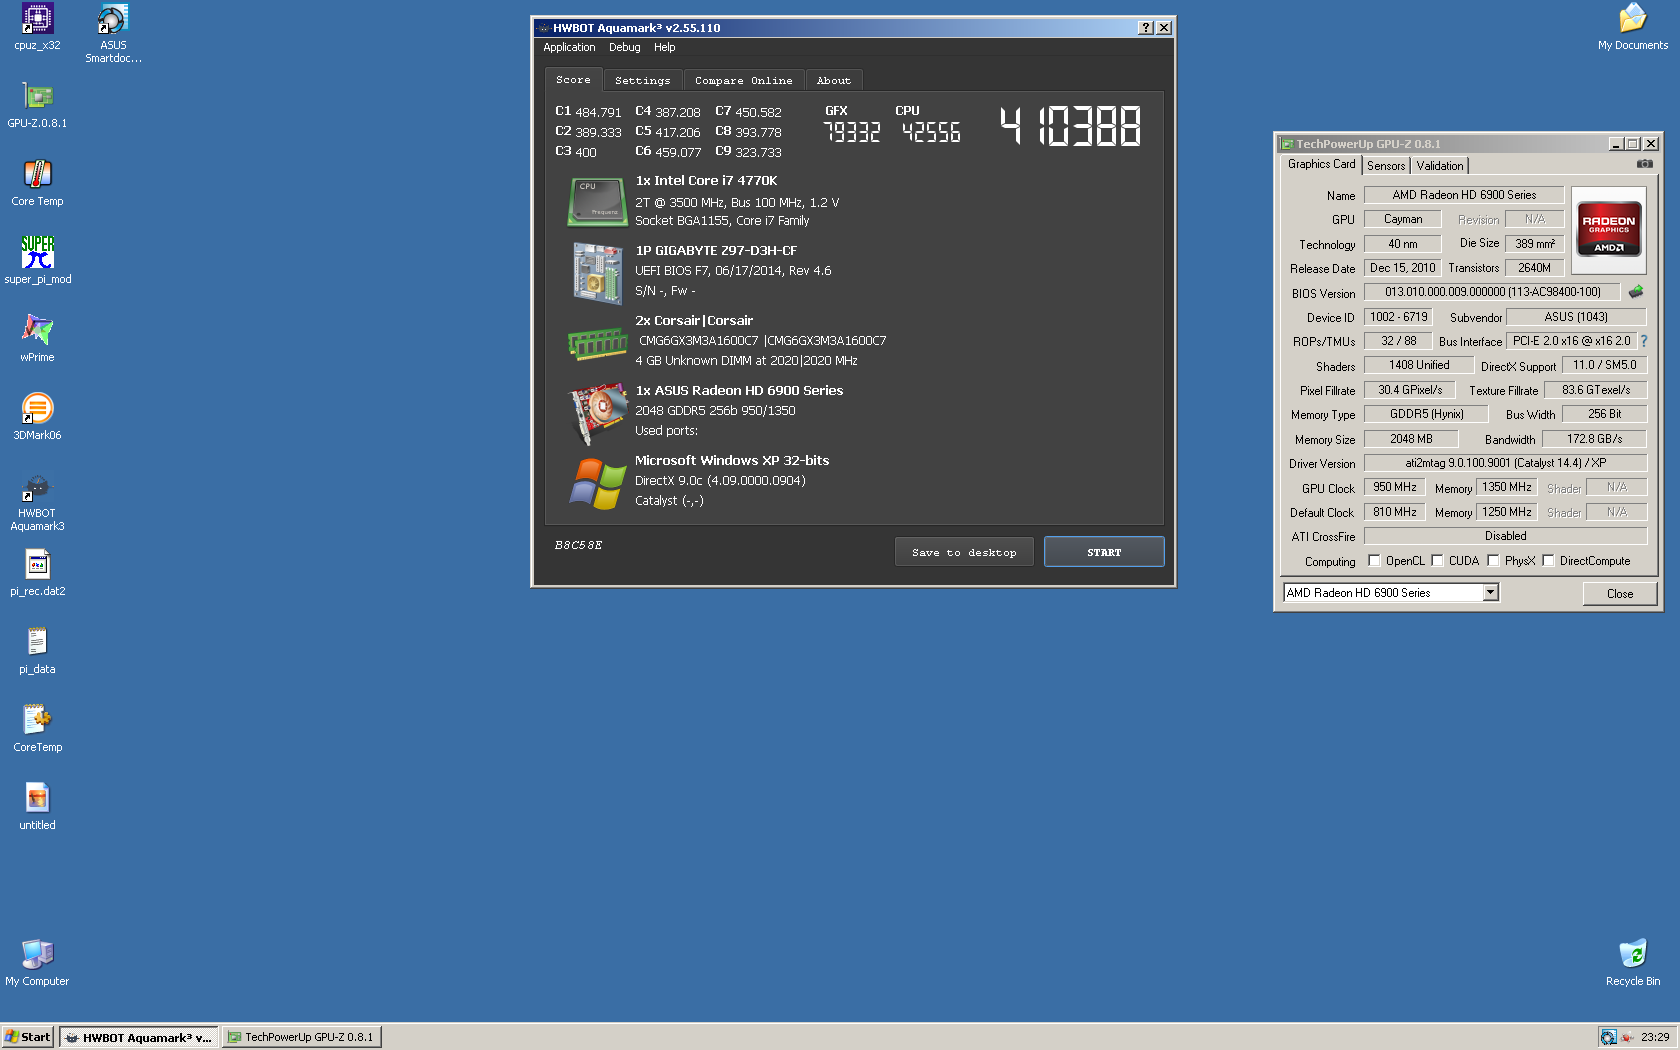
Task: Click the Close button in GPU-Z
Action: tap(1619, 594)
